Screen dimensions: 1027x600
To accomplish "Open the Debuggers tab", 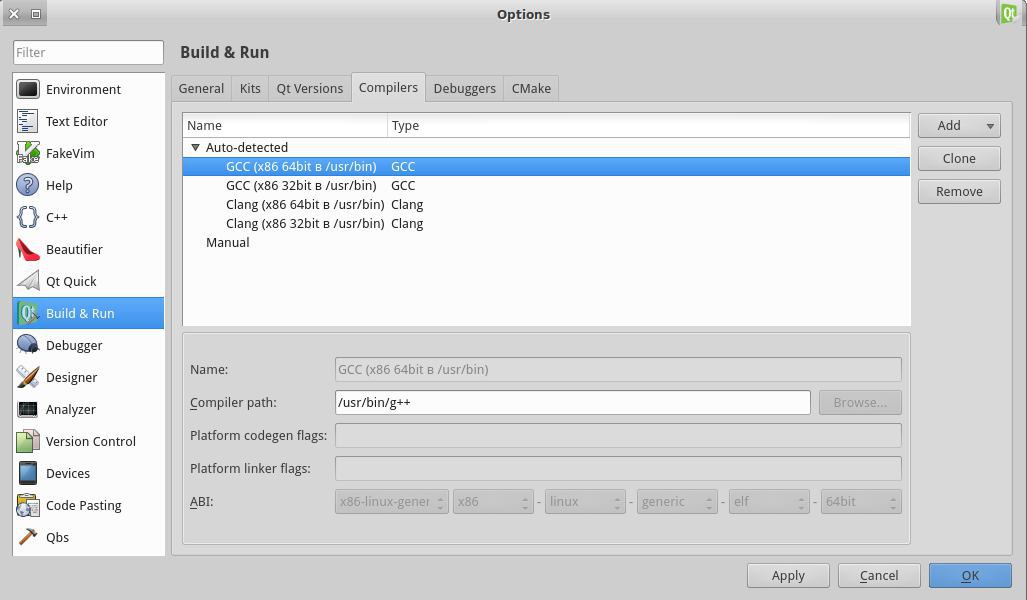I will [464, 88].
